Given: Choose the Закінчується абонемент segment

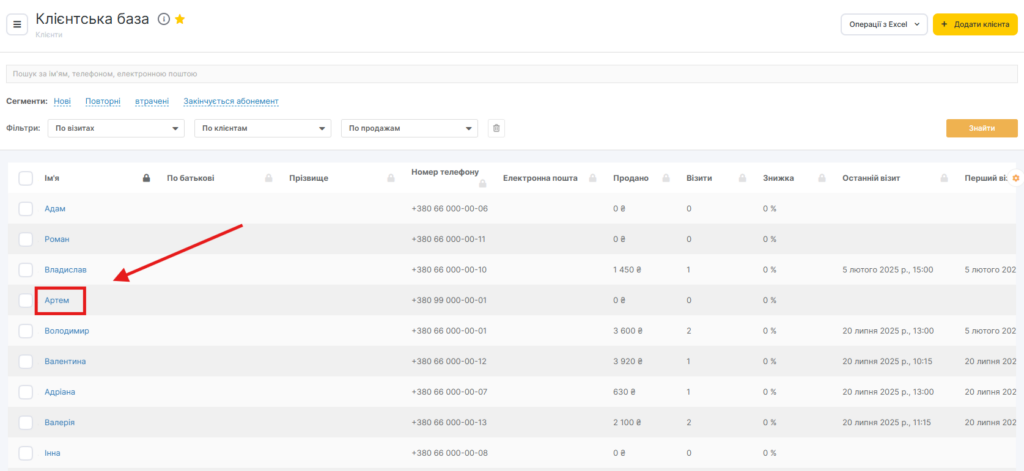Looking at the screenshot, I should point(231,101).
